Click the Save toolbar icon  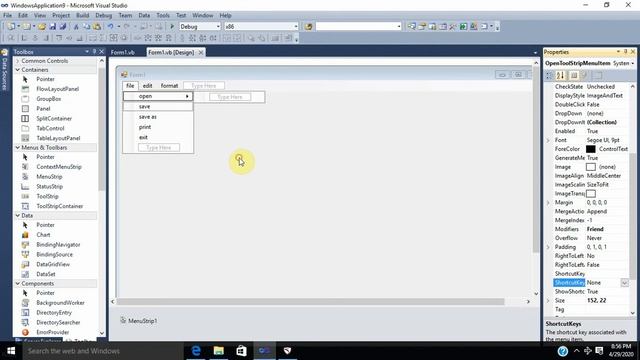click(53, 27)
